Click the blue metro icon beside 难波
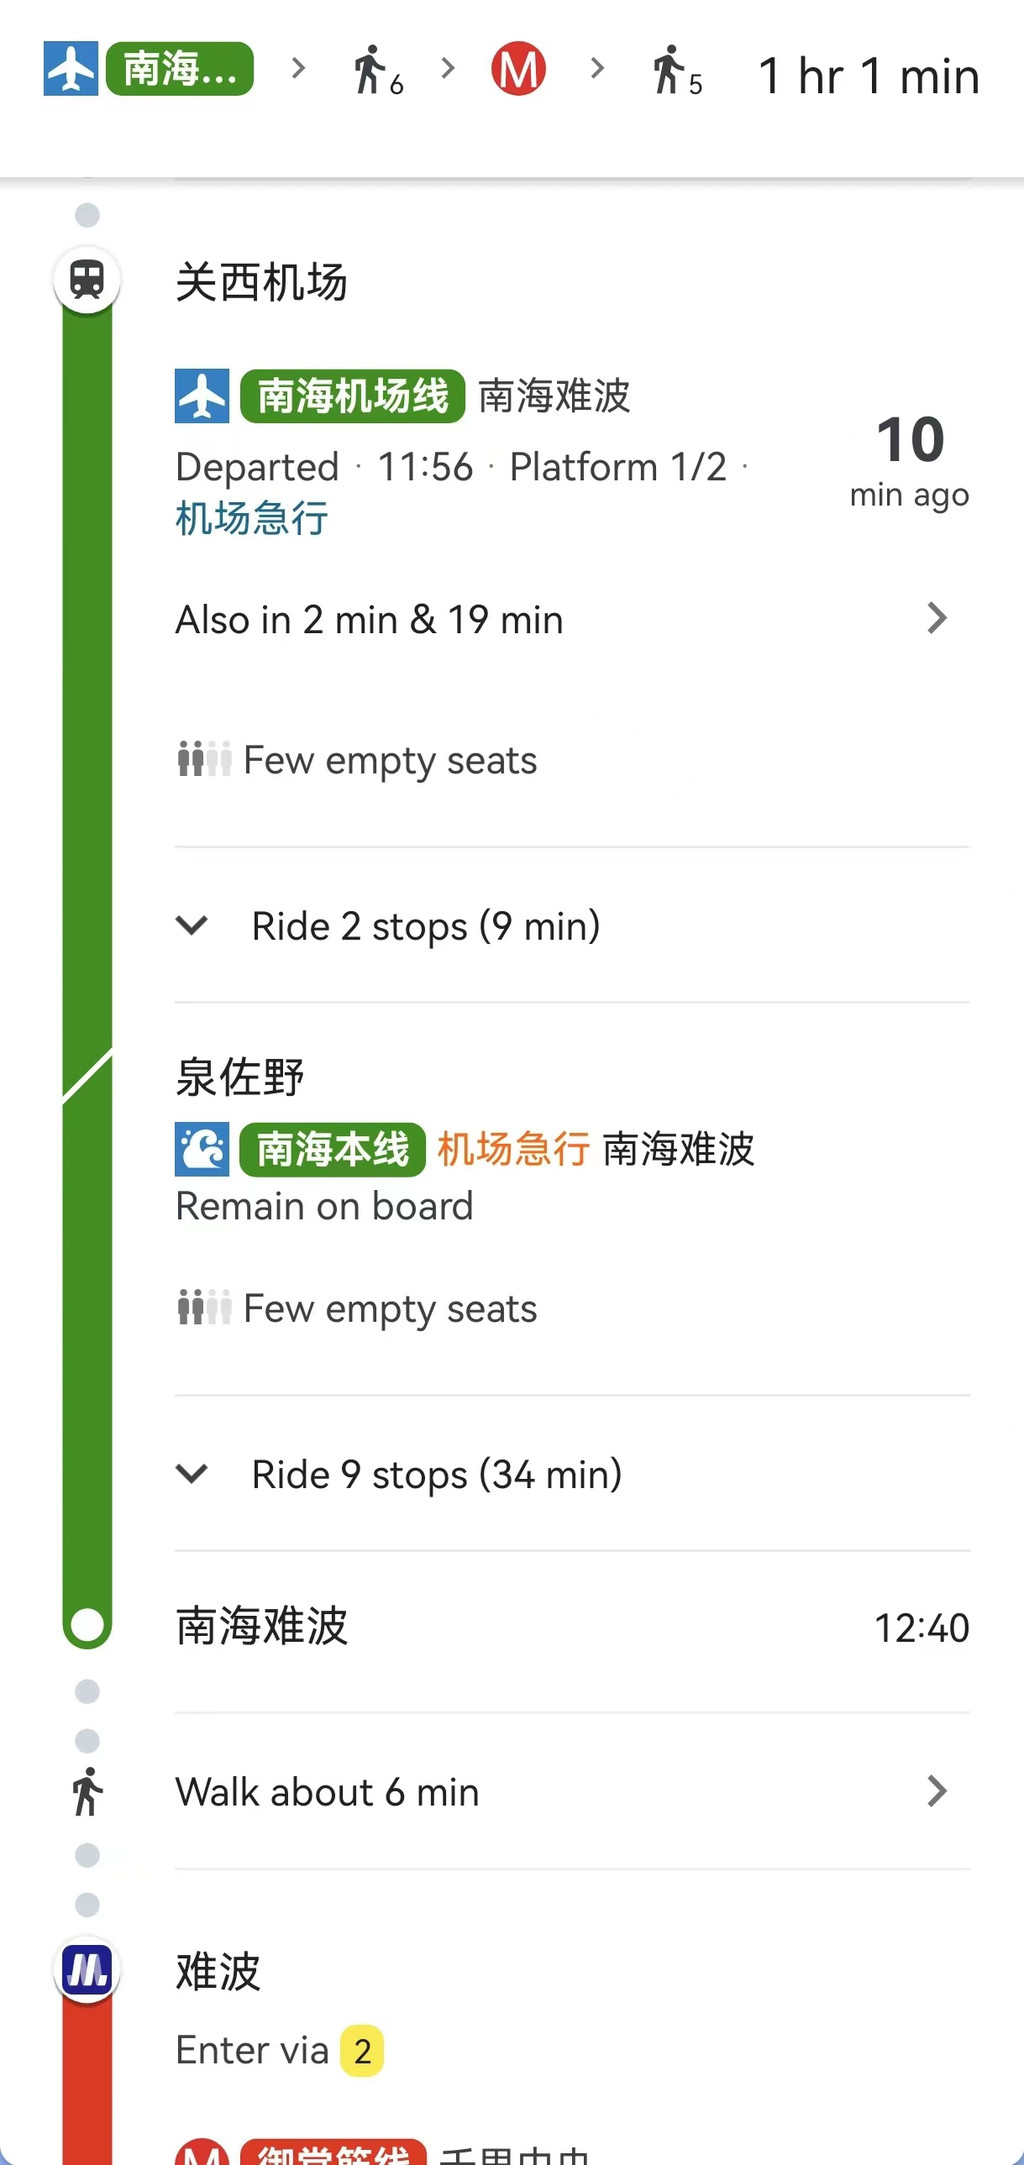Viewport: 1024px width, 2165px height. (x=87, y=1971)
